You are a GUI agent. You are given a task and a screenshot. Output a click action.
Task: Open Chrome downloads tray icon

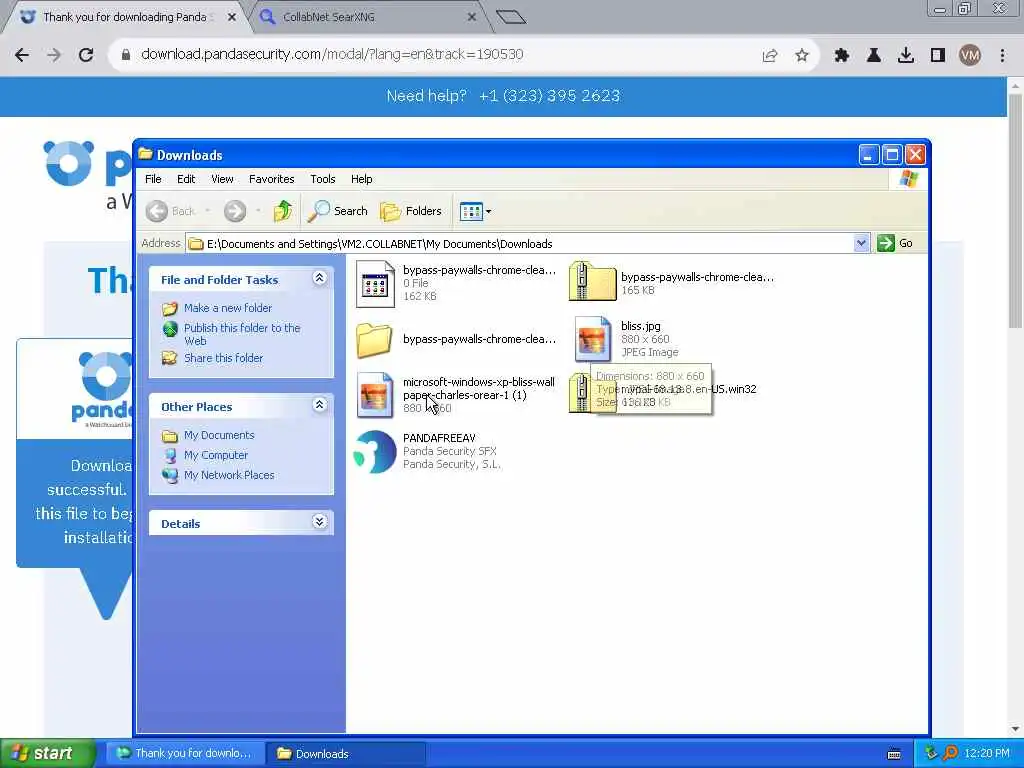coord(906,56)
